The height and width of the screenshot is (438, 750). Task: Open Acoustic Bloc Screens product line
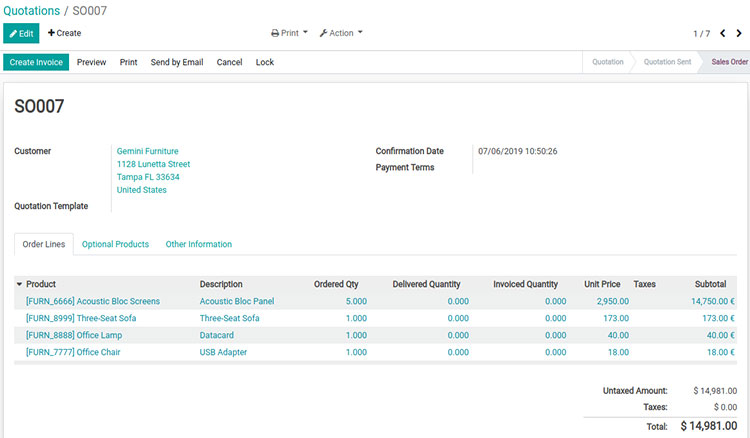coord(93,301)
